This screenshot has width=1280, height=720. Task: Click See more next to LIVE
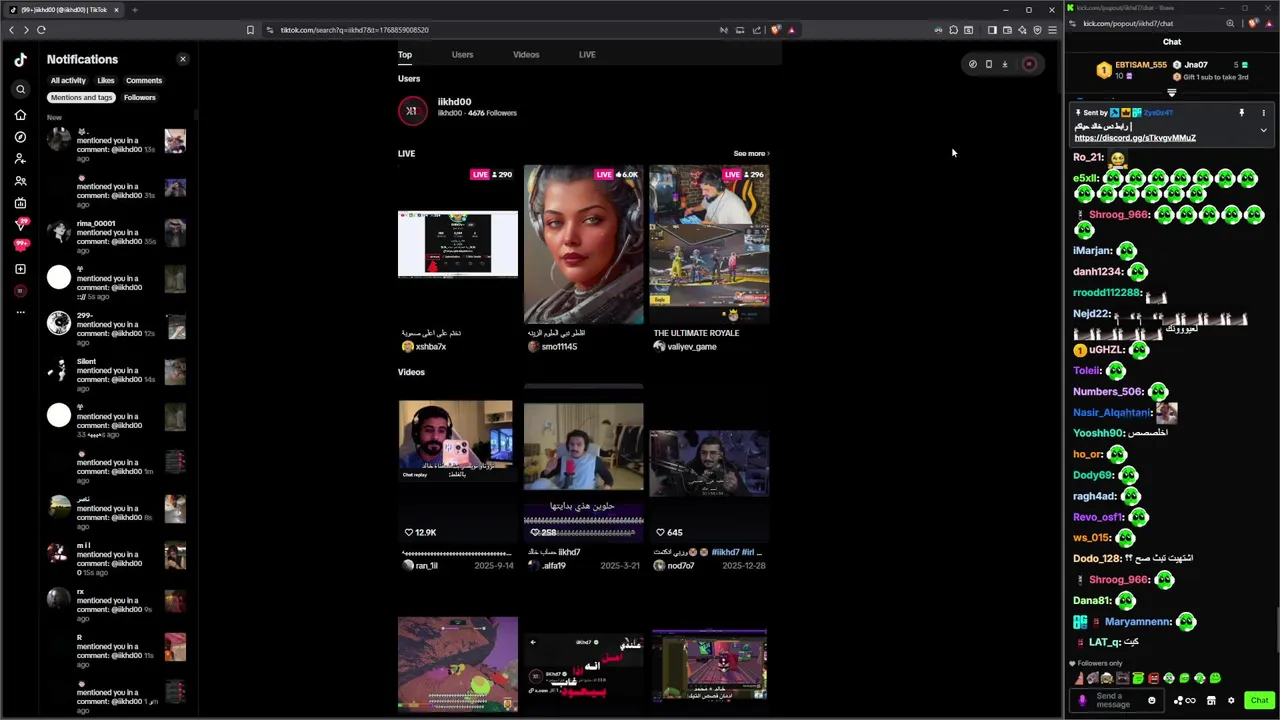point(751,154)
